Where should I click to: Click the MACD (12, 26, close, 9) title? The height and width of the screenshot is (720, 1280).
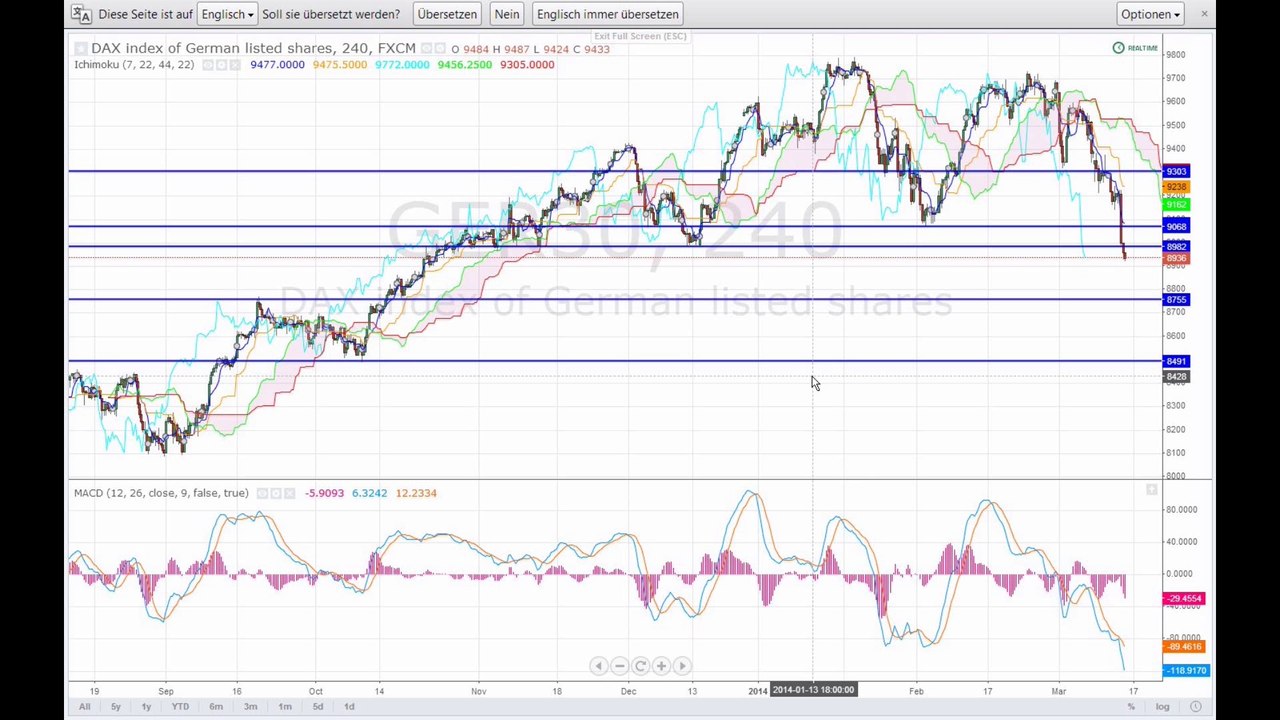coord(161,493)
